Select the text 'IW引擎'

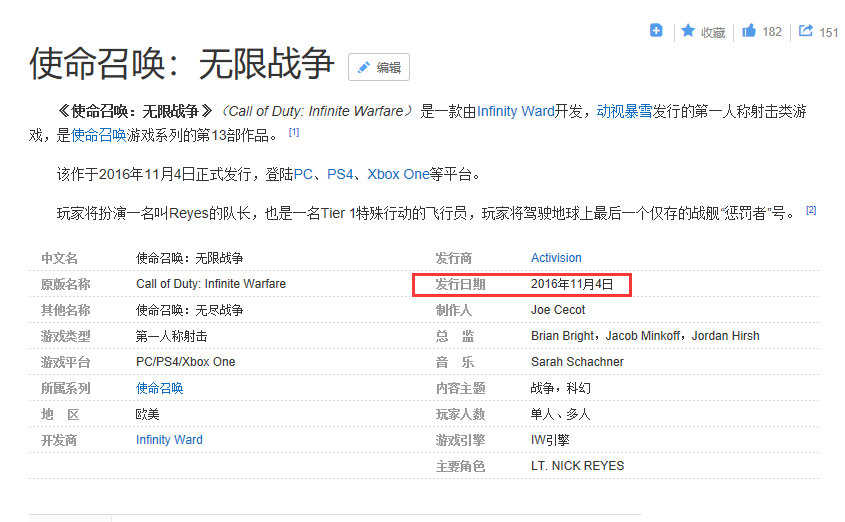tap(550, 440)
